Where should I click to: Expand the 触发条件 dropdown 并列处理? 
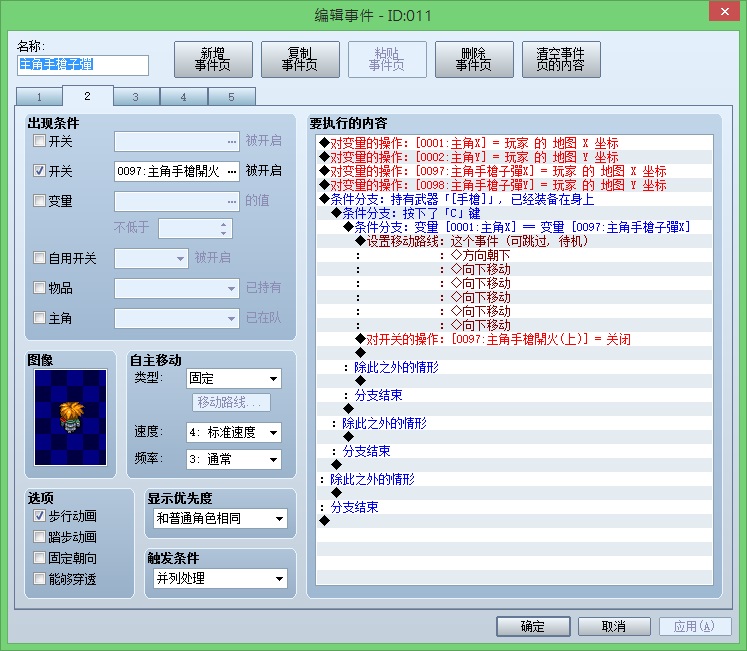tap(221, 579)
